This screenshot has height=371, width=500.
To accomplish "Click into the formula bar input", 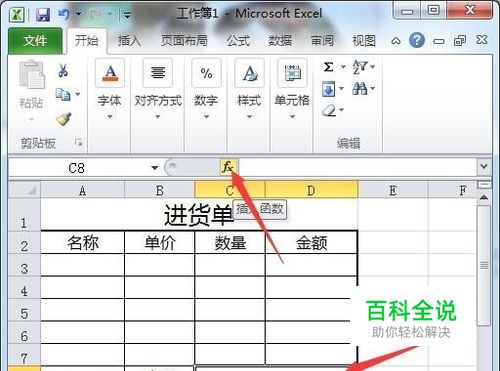I will point(357,167).
